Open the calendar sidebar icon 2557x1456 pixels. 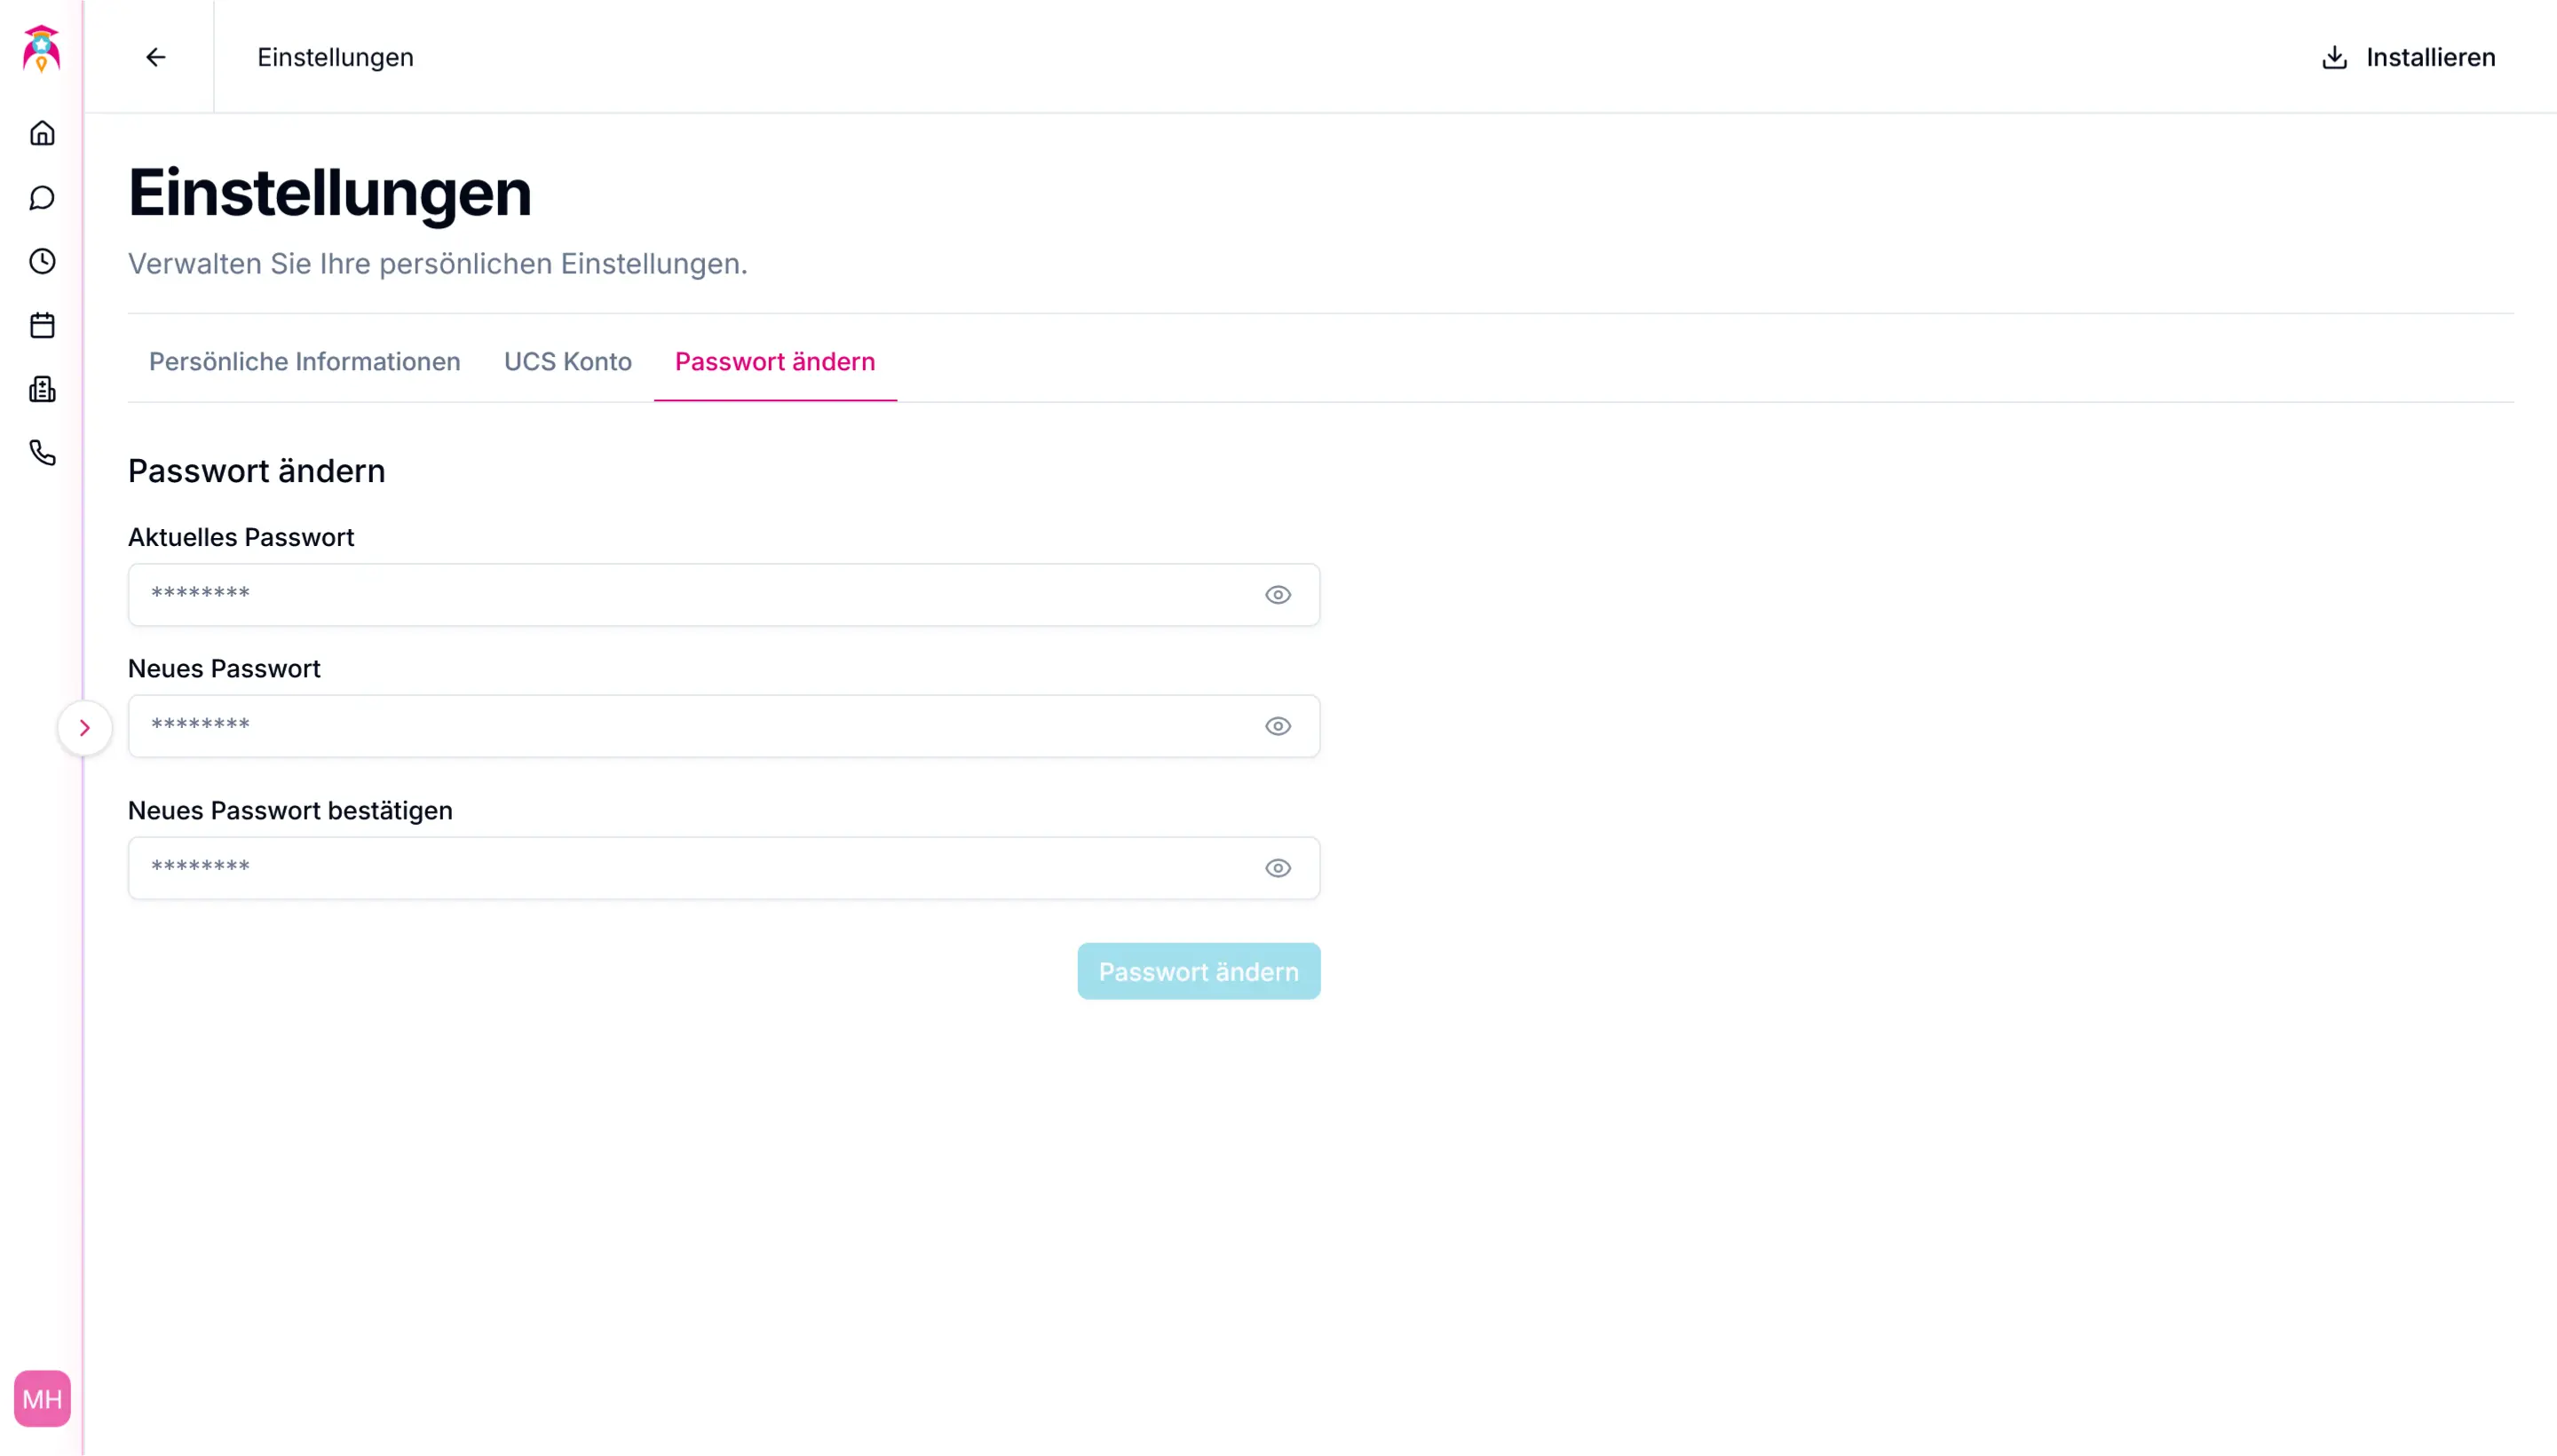point(42,326)
